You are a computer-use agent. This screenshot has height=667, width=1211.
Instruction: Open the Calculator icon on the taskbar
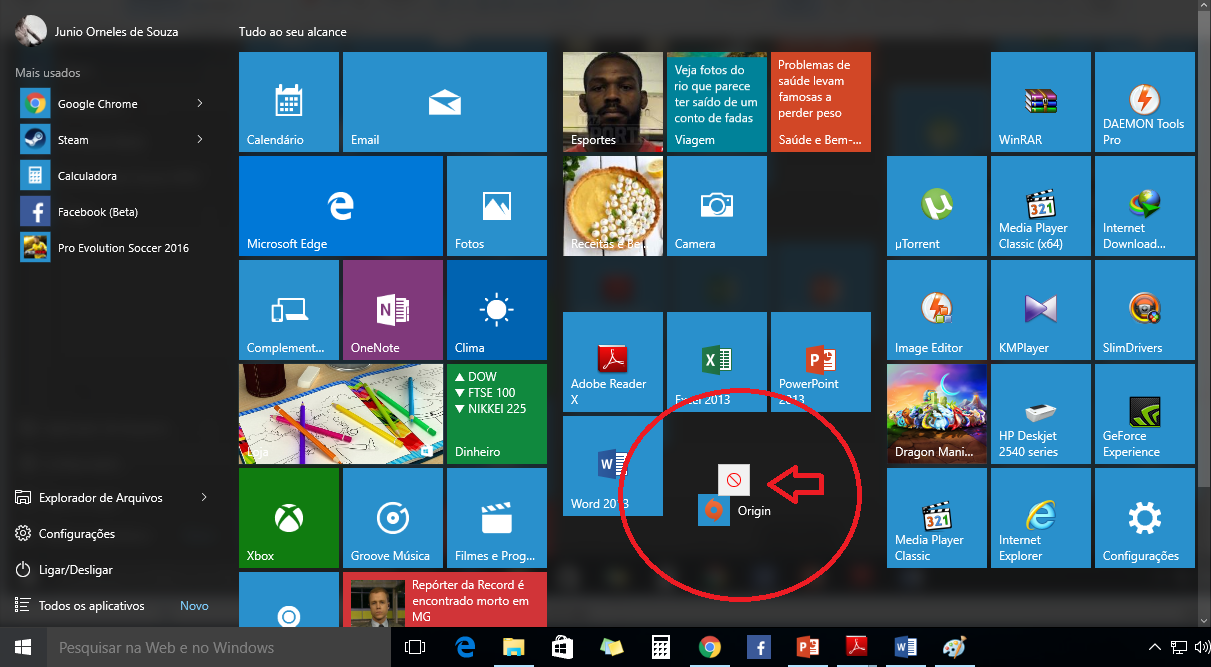click(x=660, y=647)
